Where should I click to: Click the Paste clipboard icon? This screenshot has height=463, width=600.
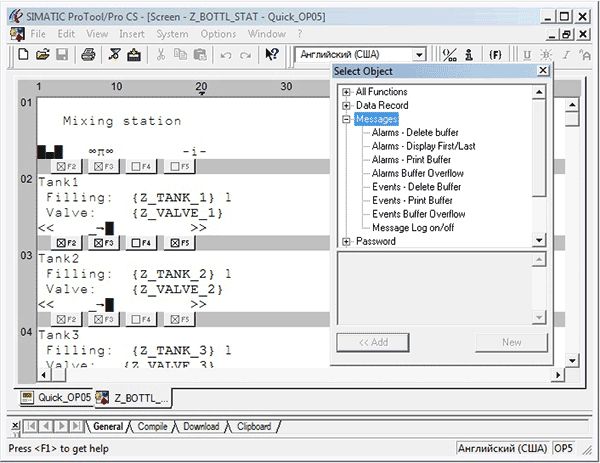pyautogui.click(x=200, y=55)
